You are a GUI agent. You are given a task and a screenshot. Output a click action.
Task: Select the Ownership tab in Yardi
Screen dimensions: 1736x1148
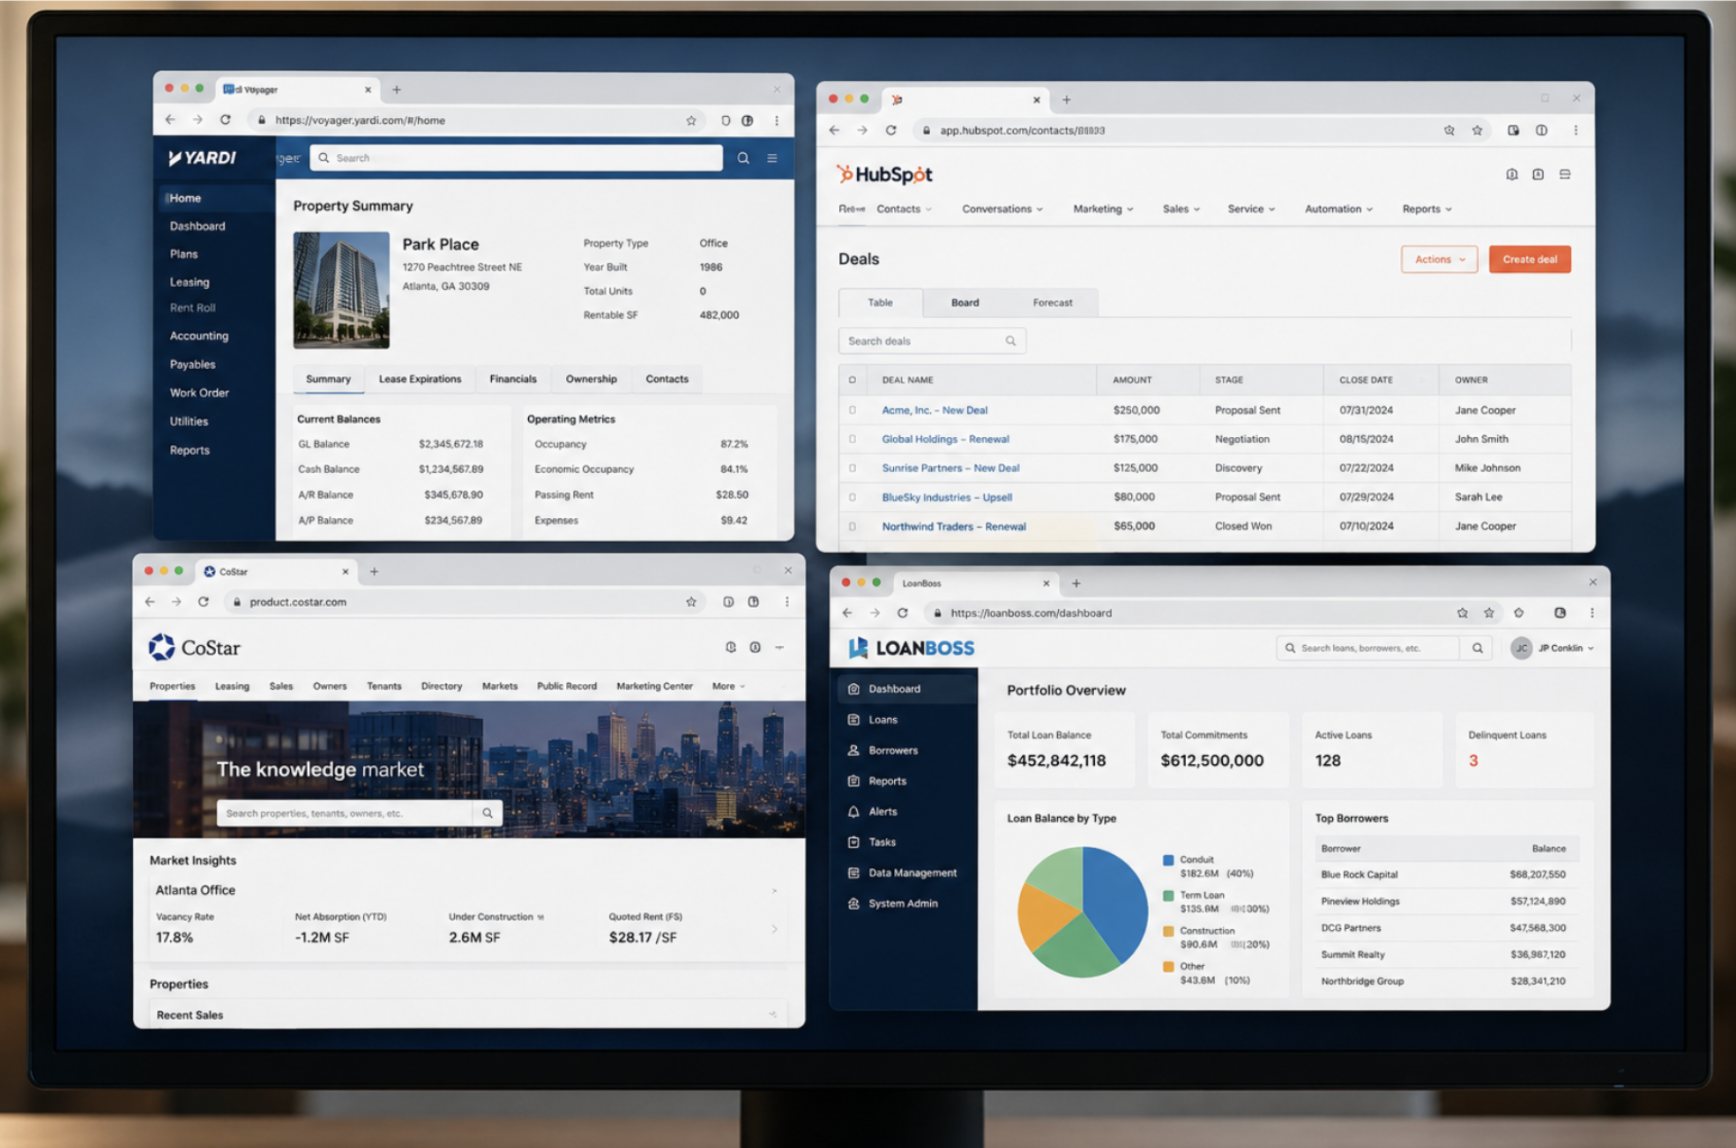click(591, 379)
